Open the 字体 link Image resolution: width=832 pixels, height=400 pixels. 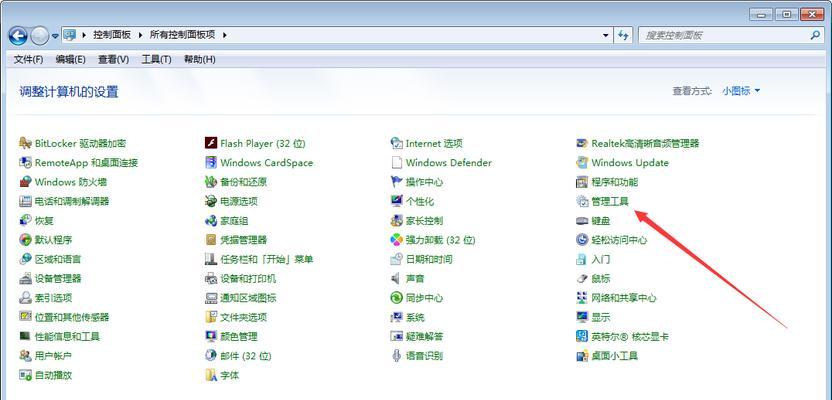click(x=230, y=375)
